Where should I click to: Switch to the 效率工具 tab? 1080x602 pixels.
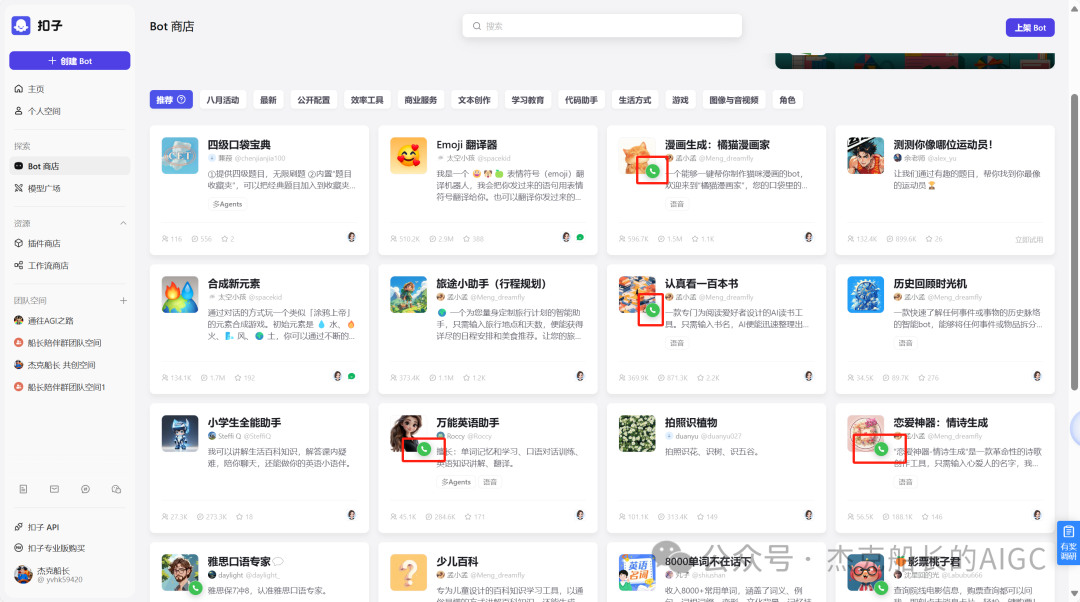coord(367,100)
